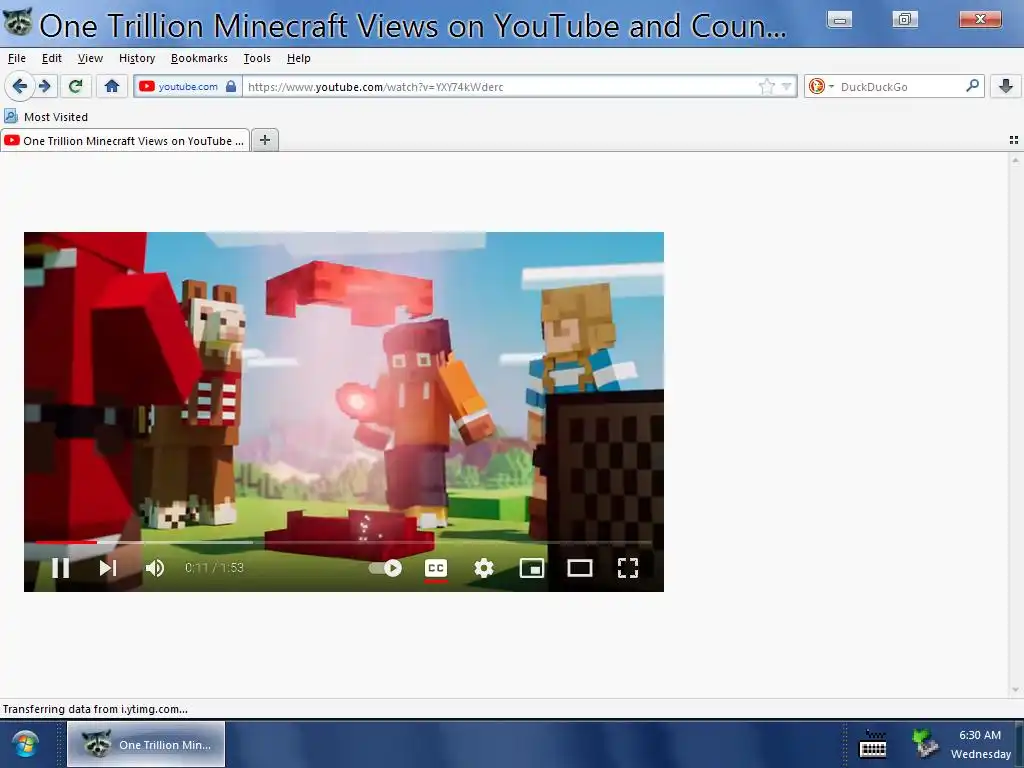Open a new tab with plus button
The image size is (1024, 768).
point(265,140)
